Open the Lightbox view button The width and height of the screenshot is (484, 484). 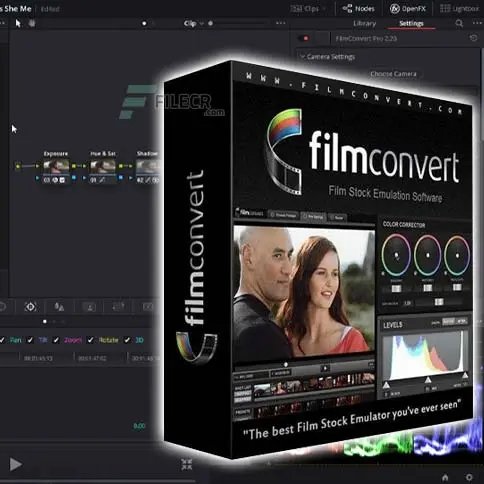pos(459,9)
